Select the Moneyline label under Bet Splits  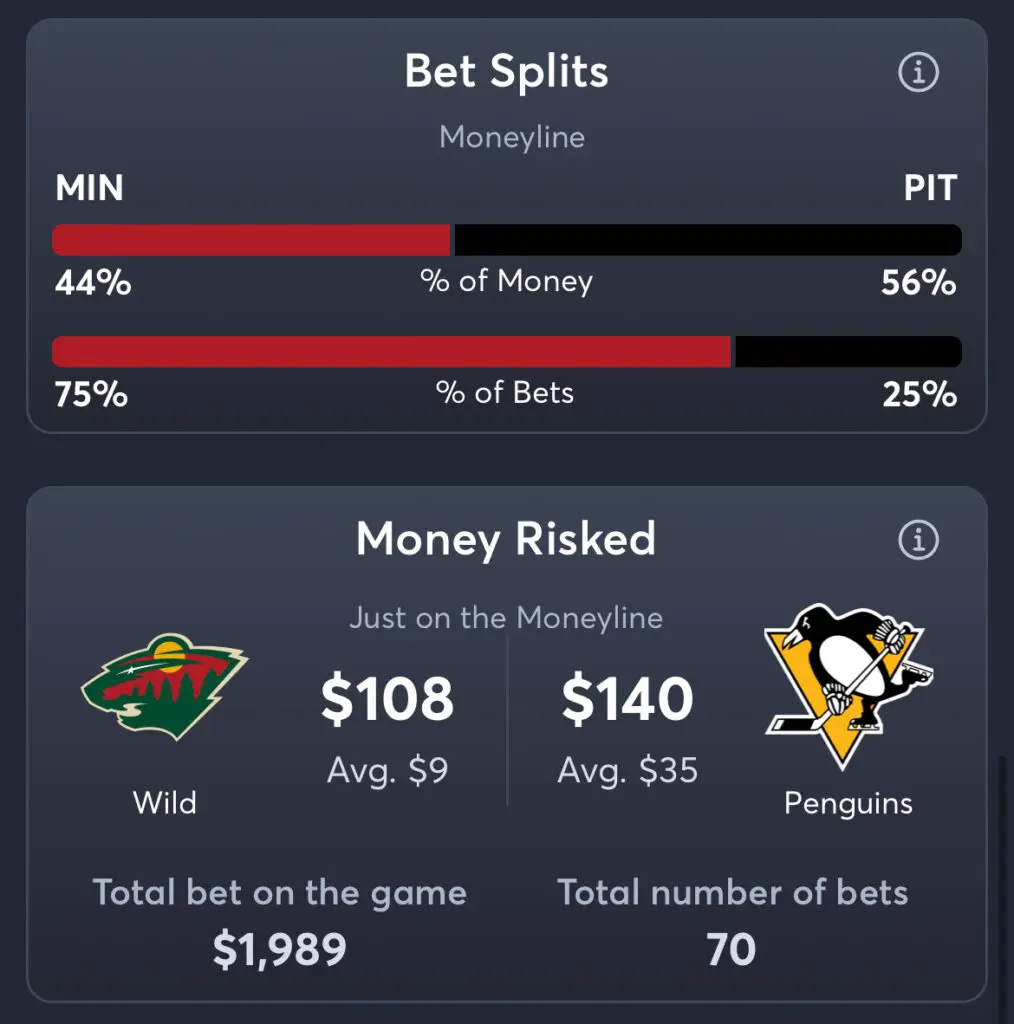coord(512,138)
